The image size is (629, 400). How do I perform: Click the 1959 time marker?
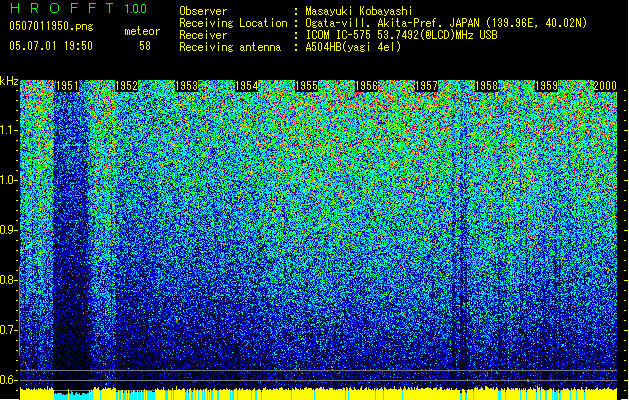546,86
